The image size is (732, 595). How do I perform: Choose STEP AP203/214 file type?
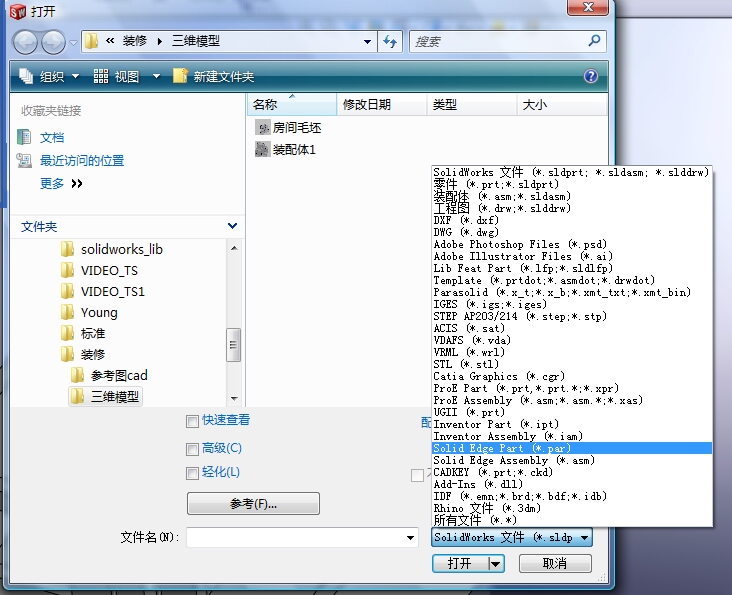pyautogui.click(x=572, y=316)
